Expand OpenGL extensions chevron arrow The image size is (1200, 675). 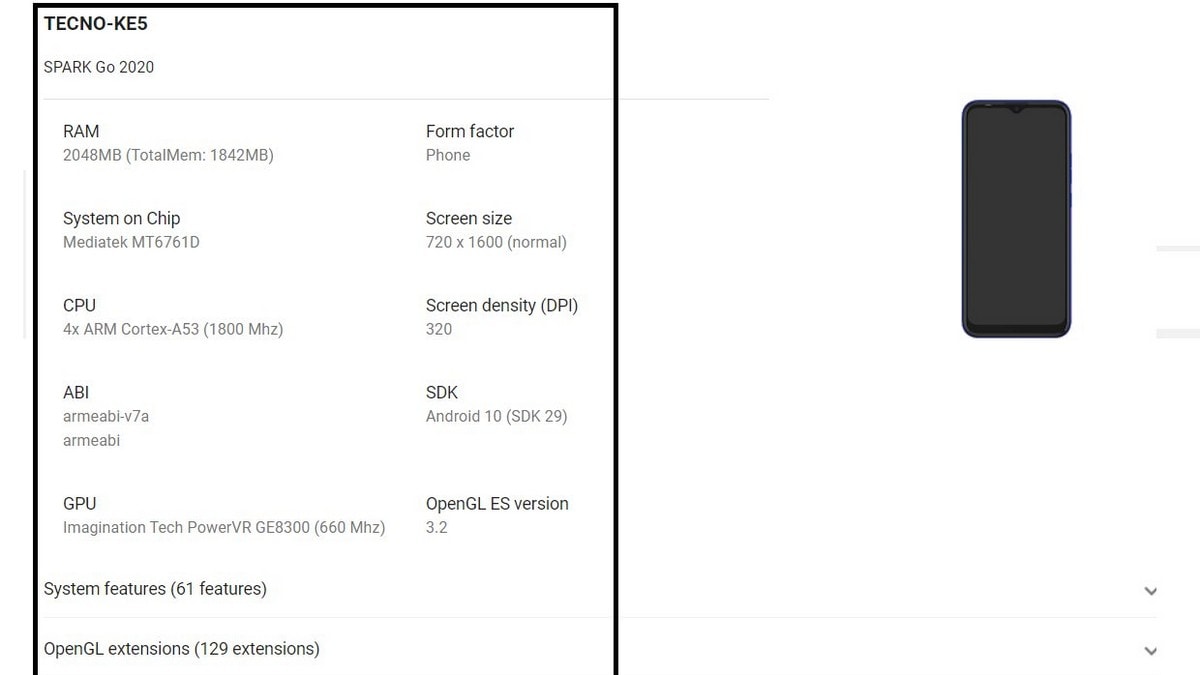[1150, 651]
